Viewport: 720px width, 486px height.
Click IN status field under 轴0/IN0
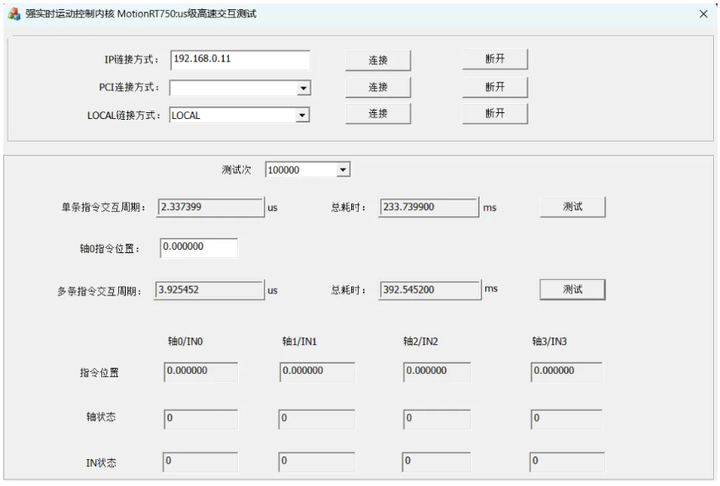[200, 462]
